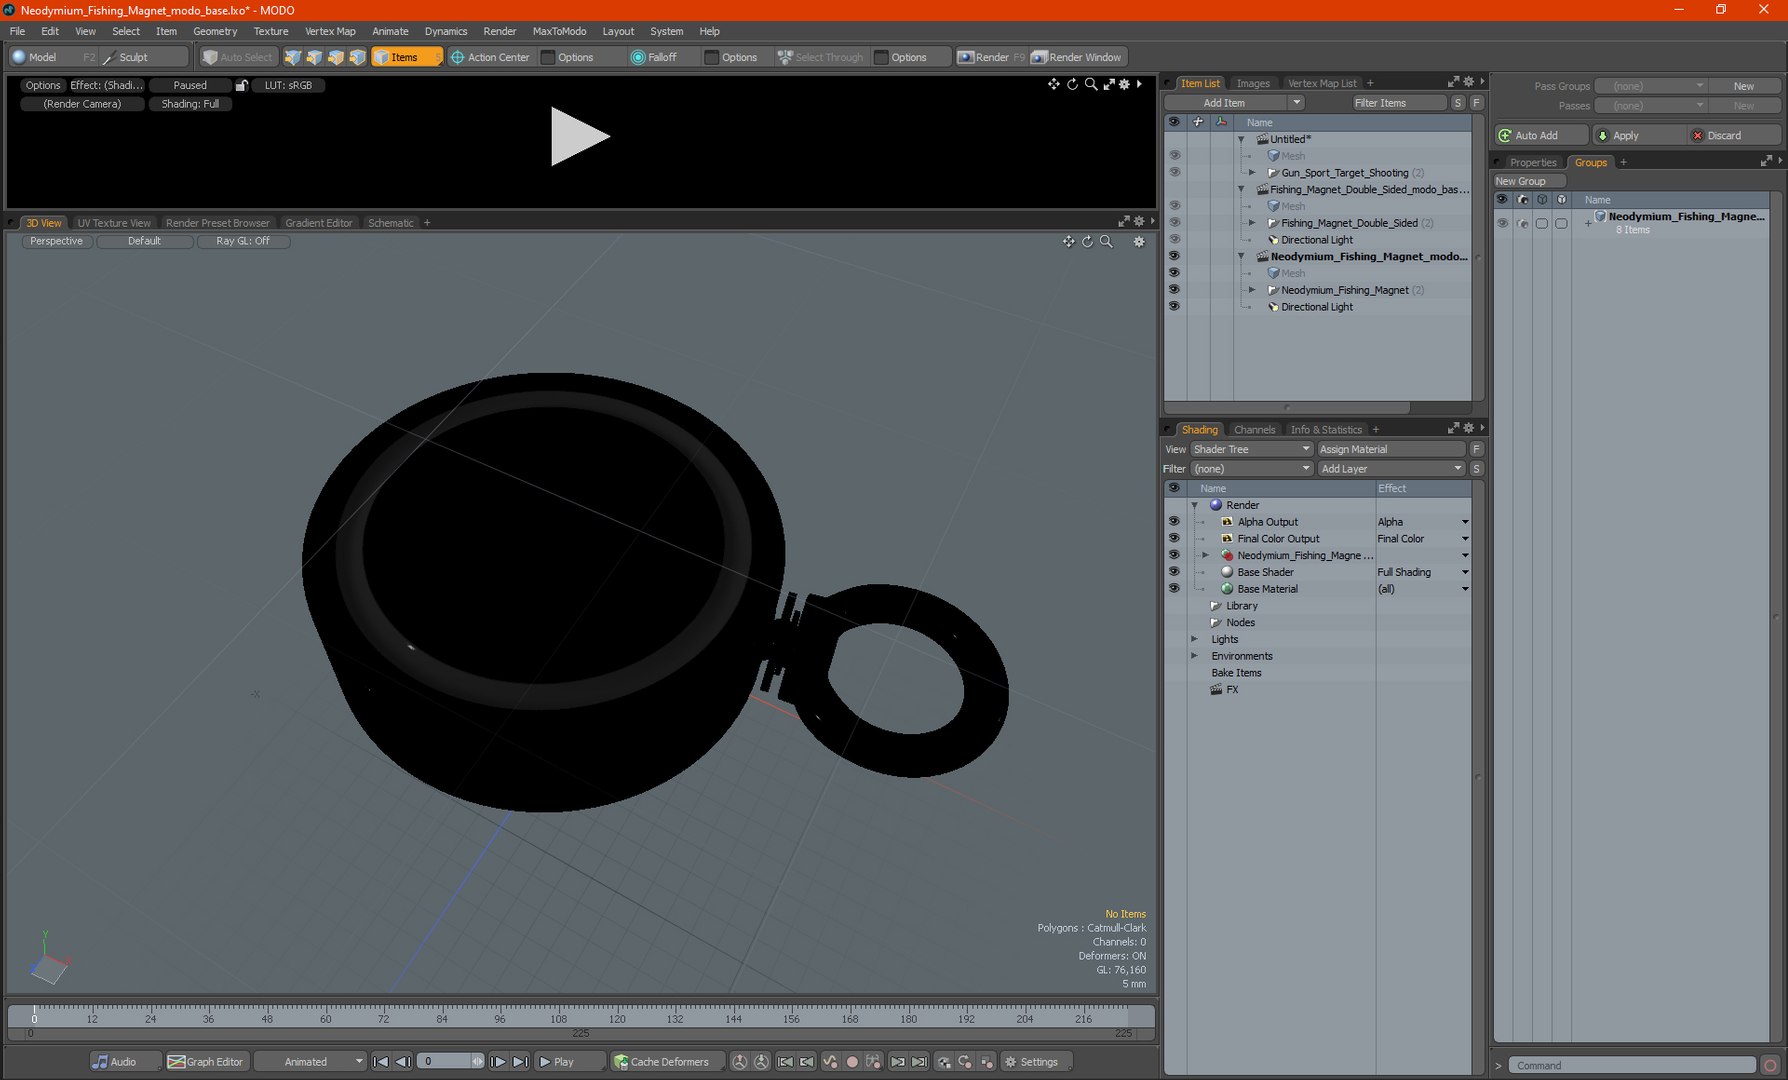Click the New Group button

(1529, 181)
